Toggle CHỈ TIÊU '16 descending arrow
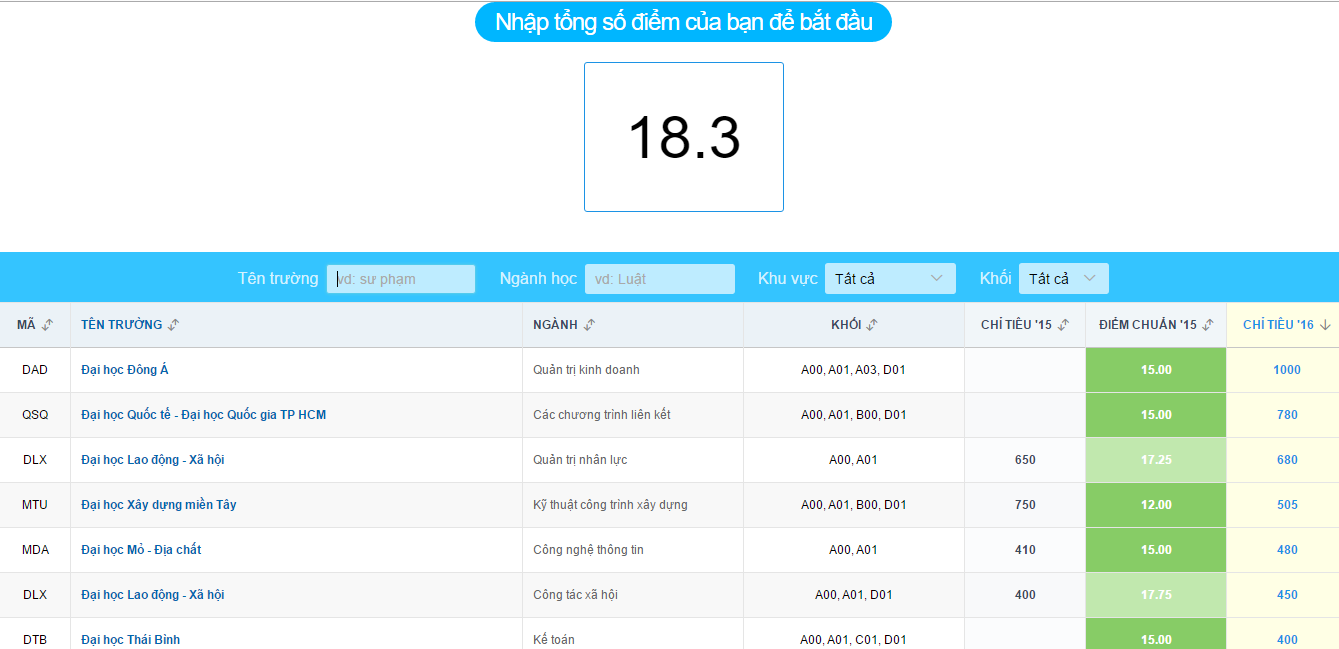Screen dimensions: 1339x649 (x=1325, y=325)
